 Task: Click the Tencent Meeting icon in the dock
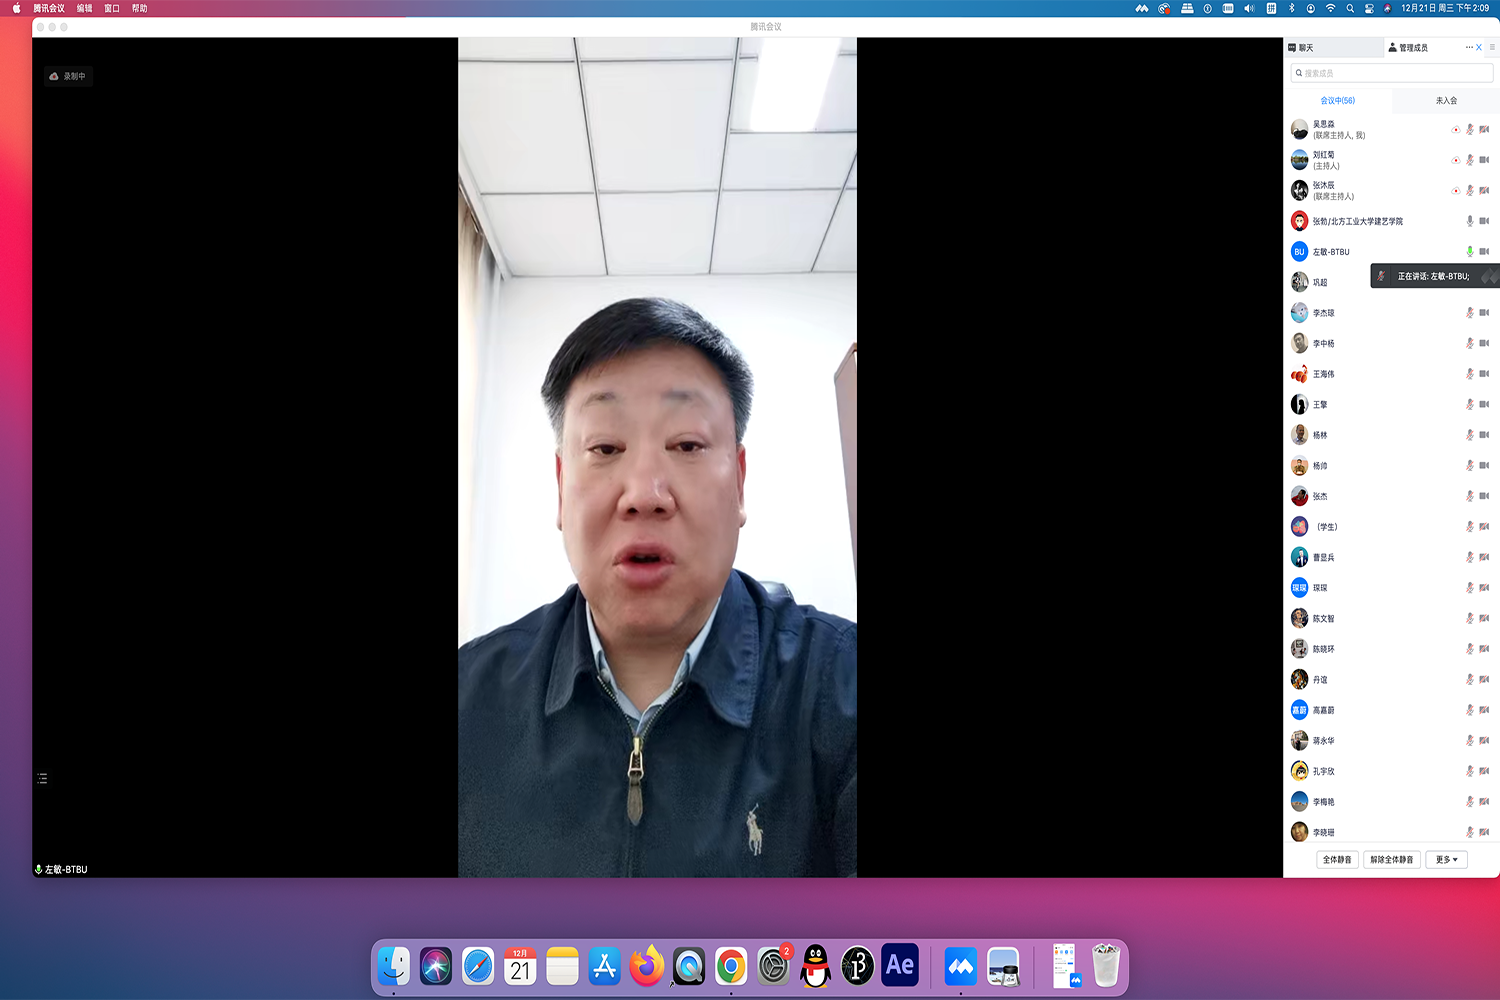coord(960,966)
